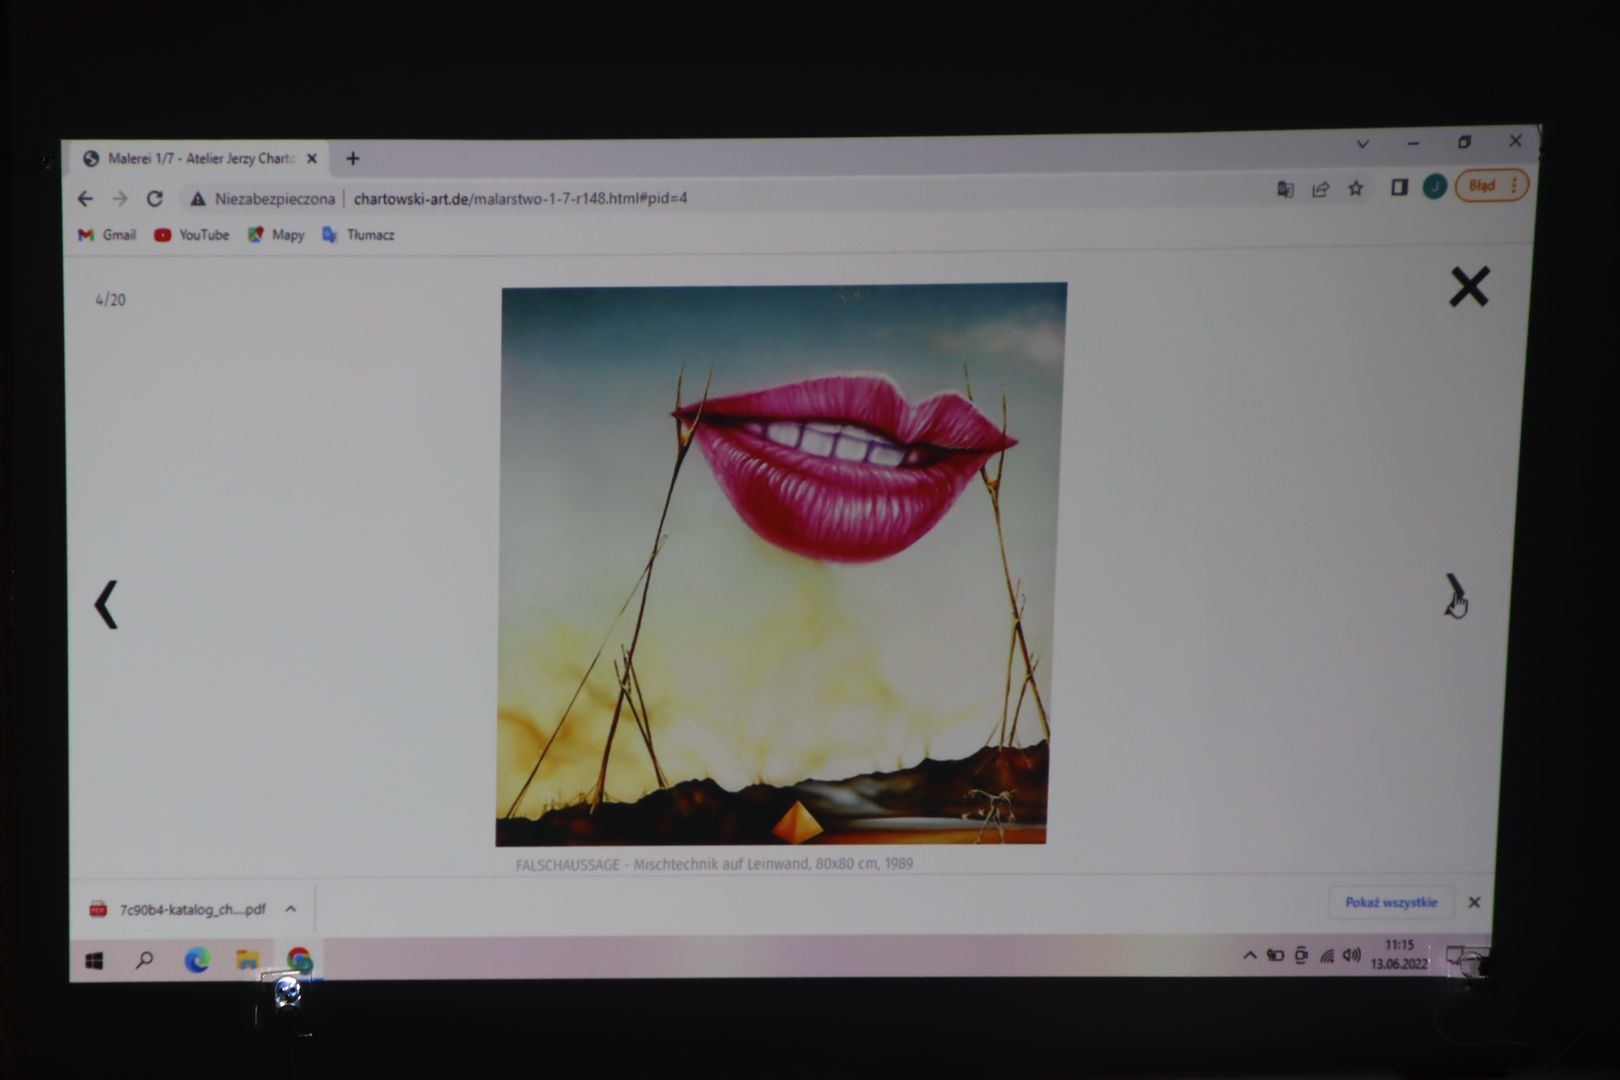Open the taskbar search icon
1620x1080 pixels.
(x=145, y=960)
